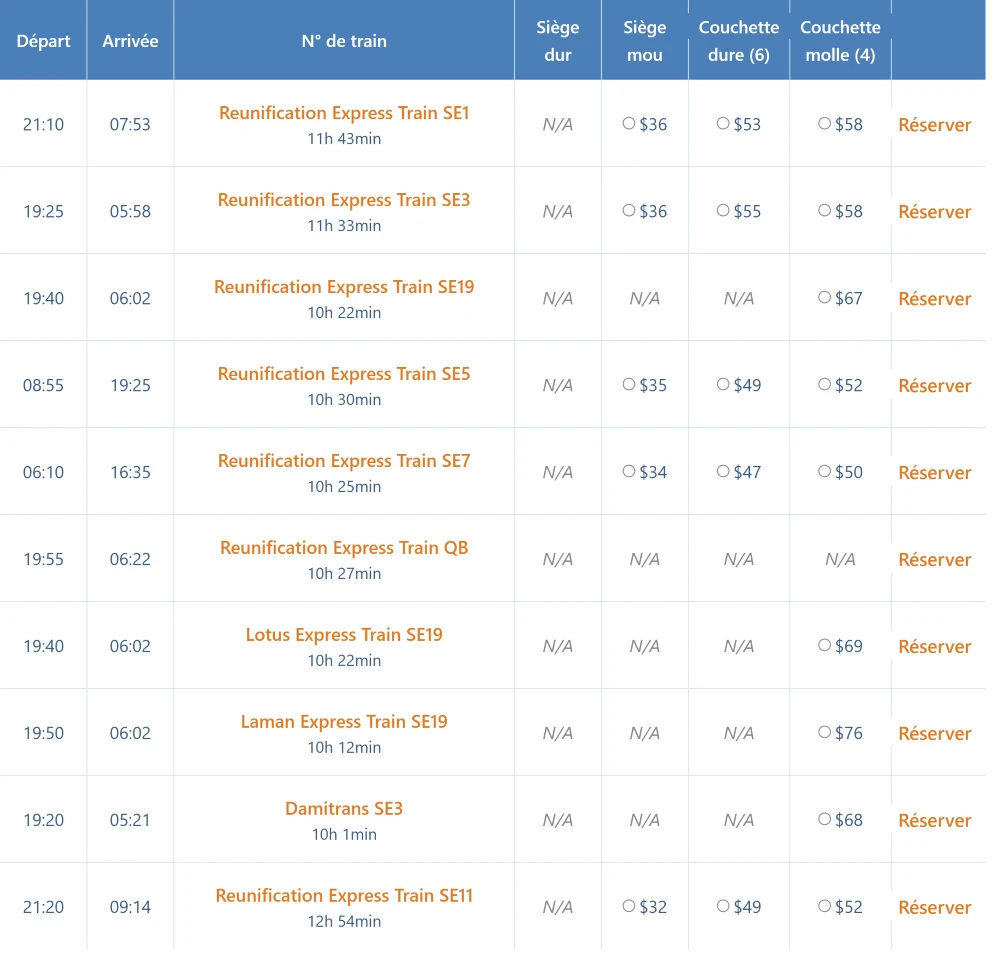Click Réserver for train SE5

click(x=934, y=386)
